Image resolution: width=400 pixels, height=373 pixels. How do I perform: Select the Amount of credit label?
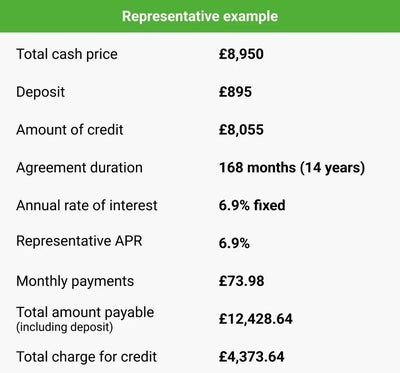point(70,130)
